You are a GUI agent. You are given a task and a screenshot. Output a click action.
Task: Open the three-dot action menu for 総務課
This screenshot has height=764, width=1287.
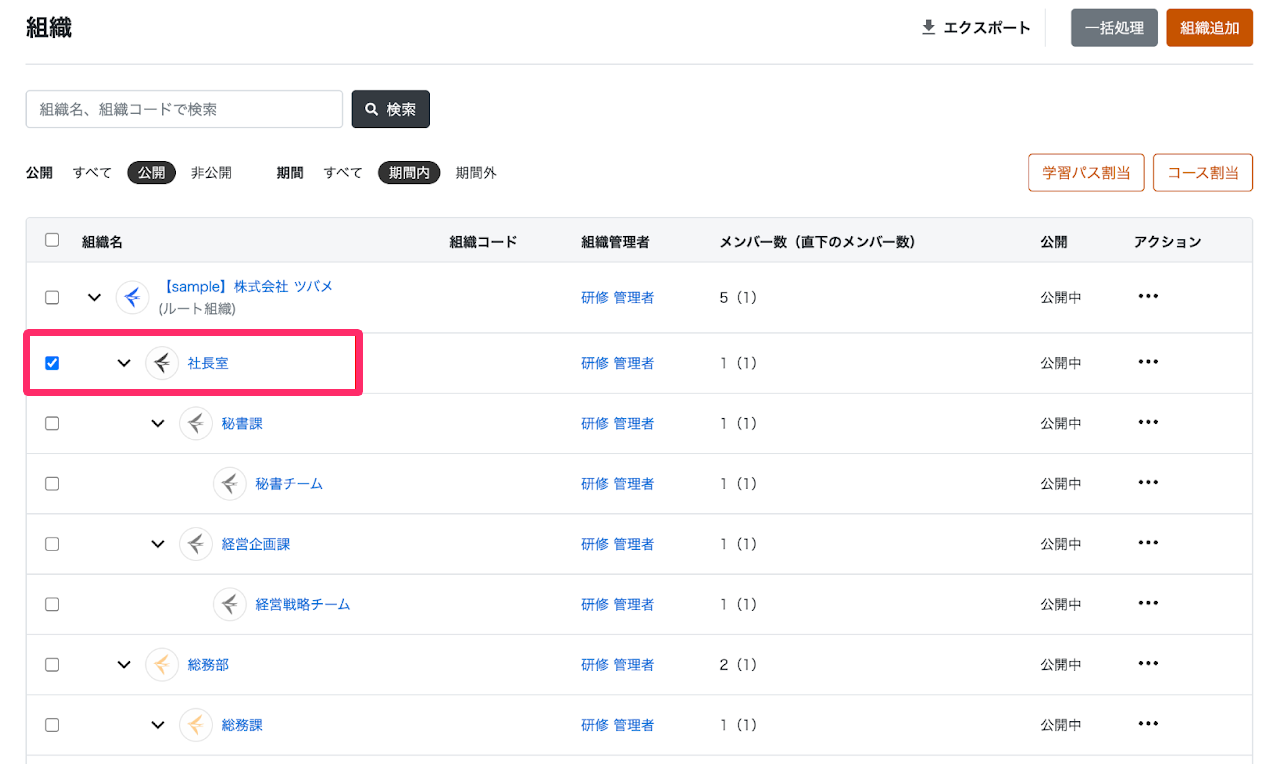coord(1148,724)
